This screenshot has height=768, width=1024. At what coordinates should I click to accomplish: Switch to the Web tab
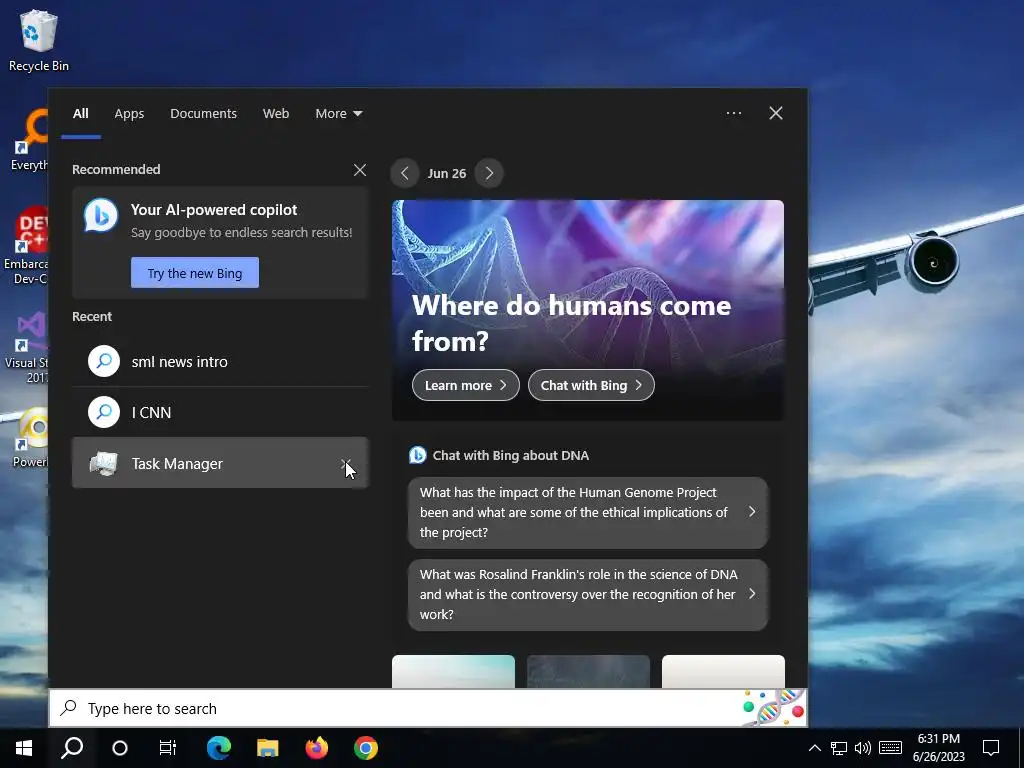(x=276, y=114)
